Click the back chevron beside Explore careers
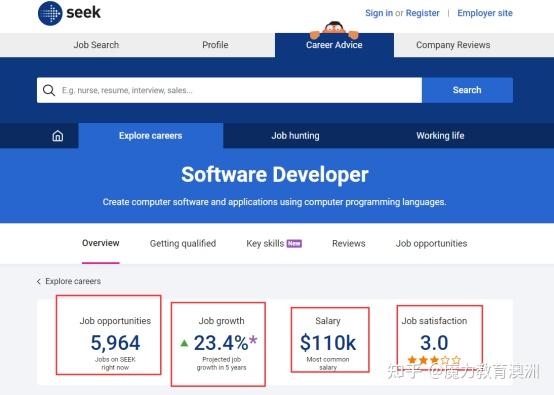 pyautogui.click(x=39, y=281)
